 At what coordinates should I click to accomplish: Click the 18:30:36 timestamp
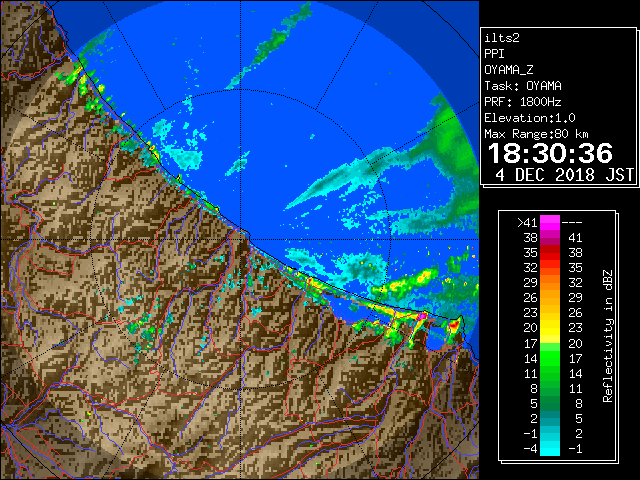click(550, 153)
